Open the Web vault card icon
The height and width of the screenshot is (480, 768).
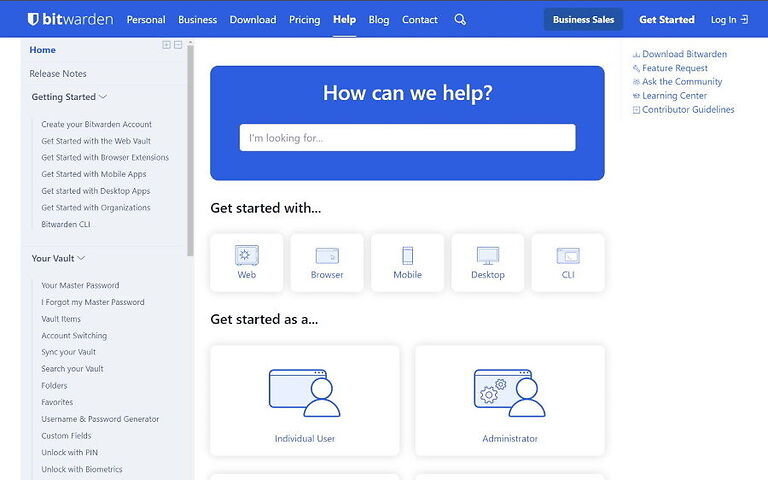247,255
